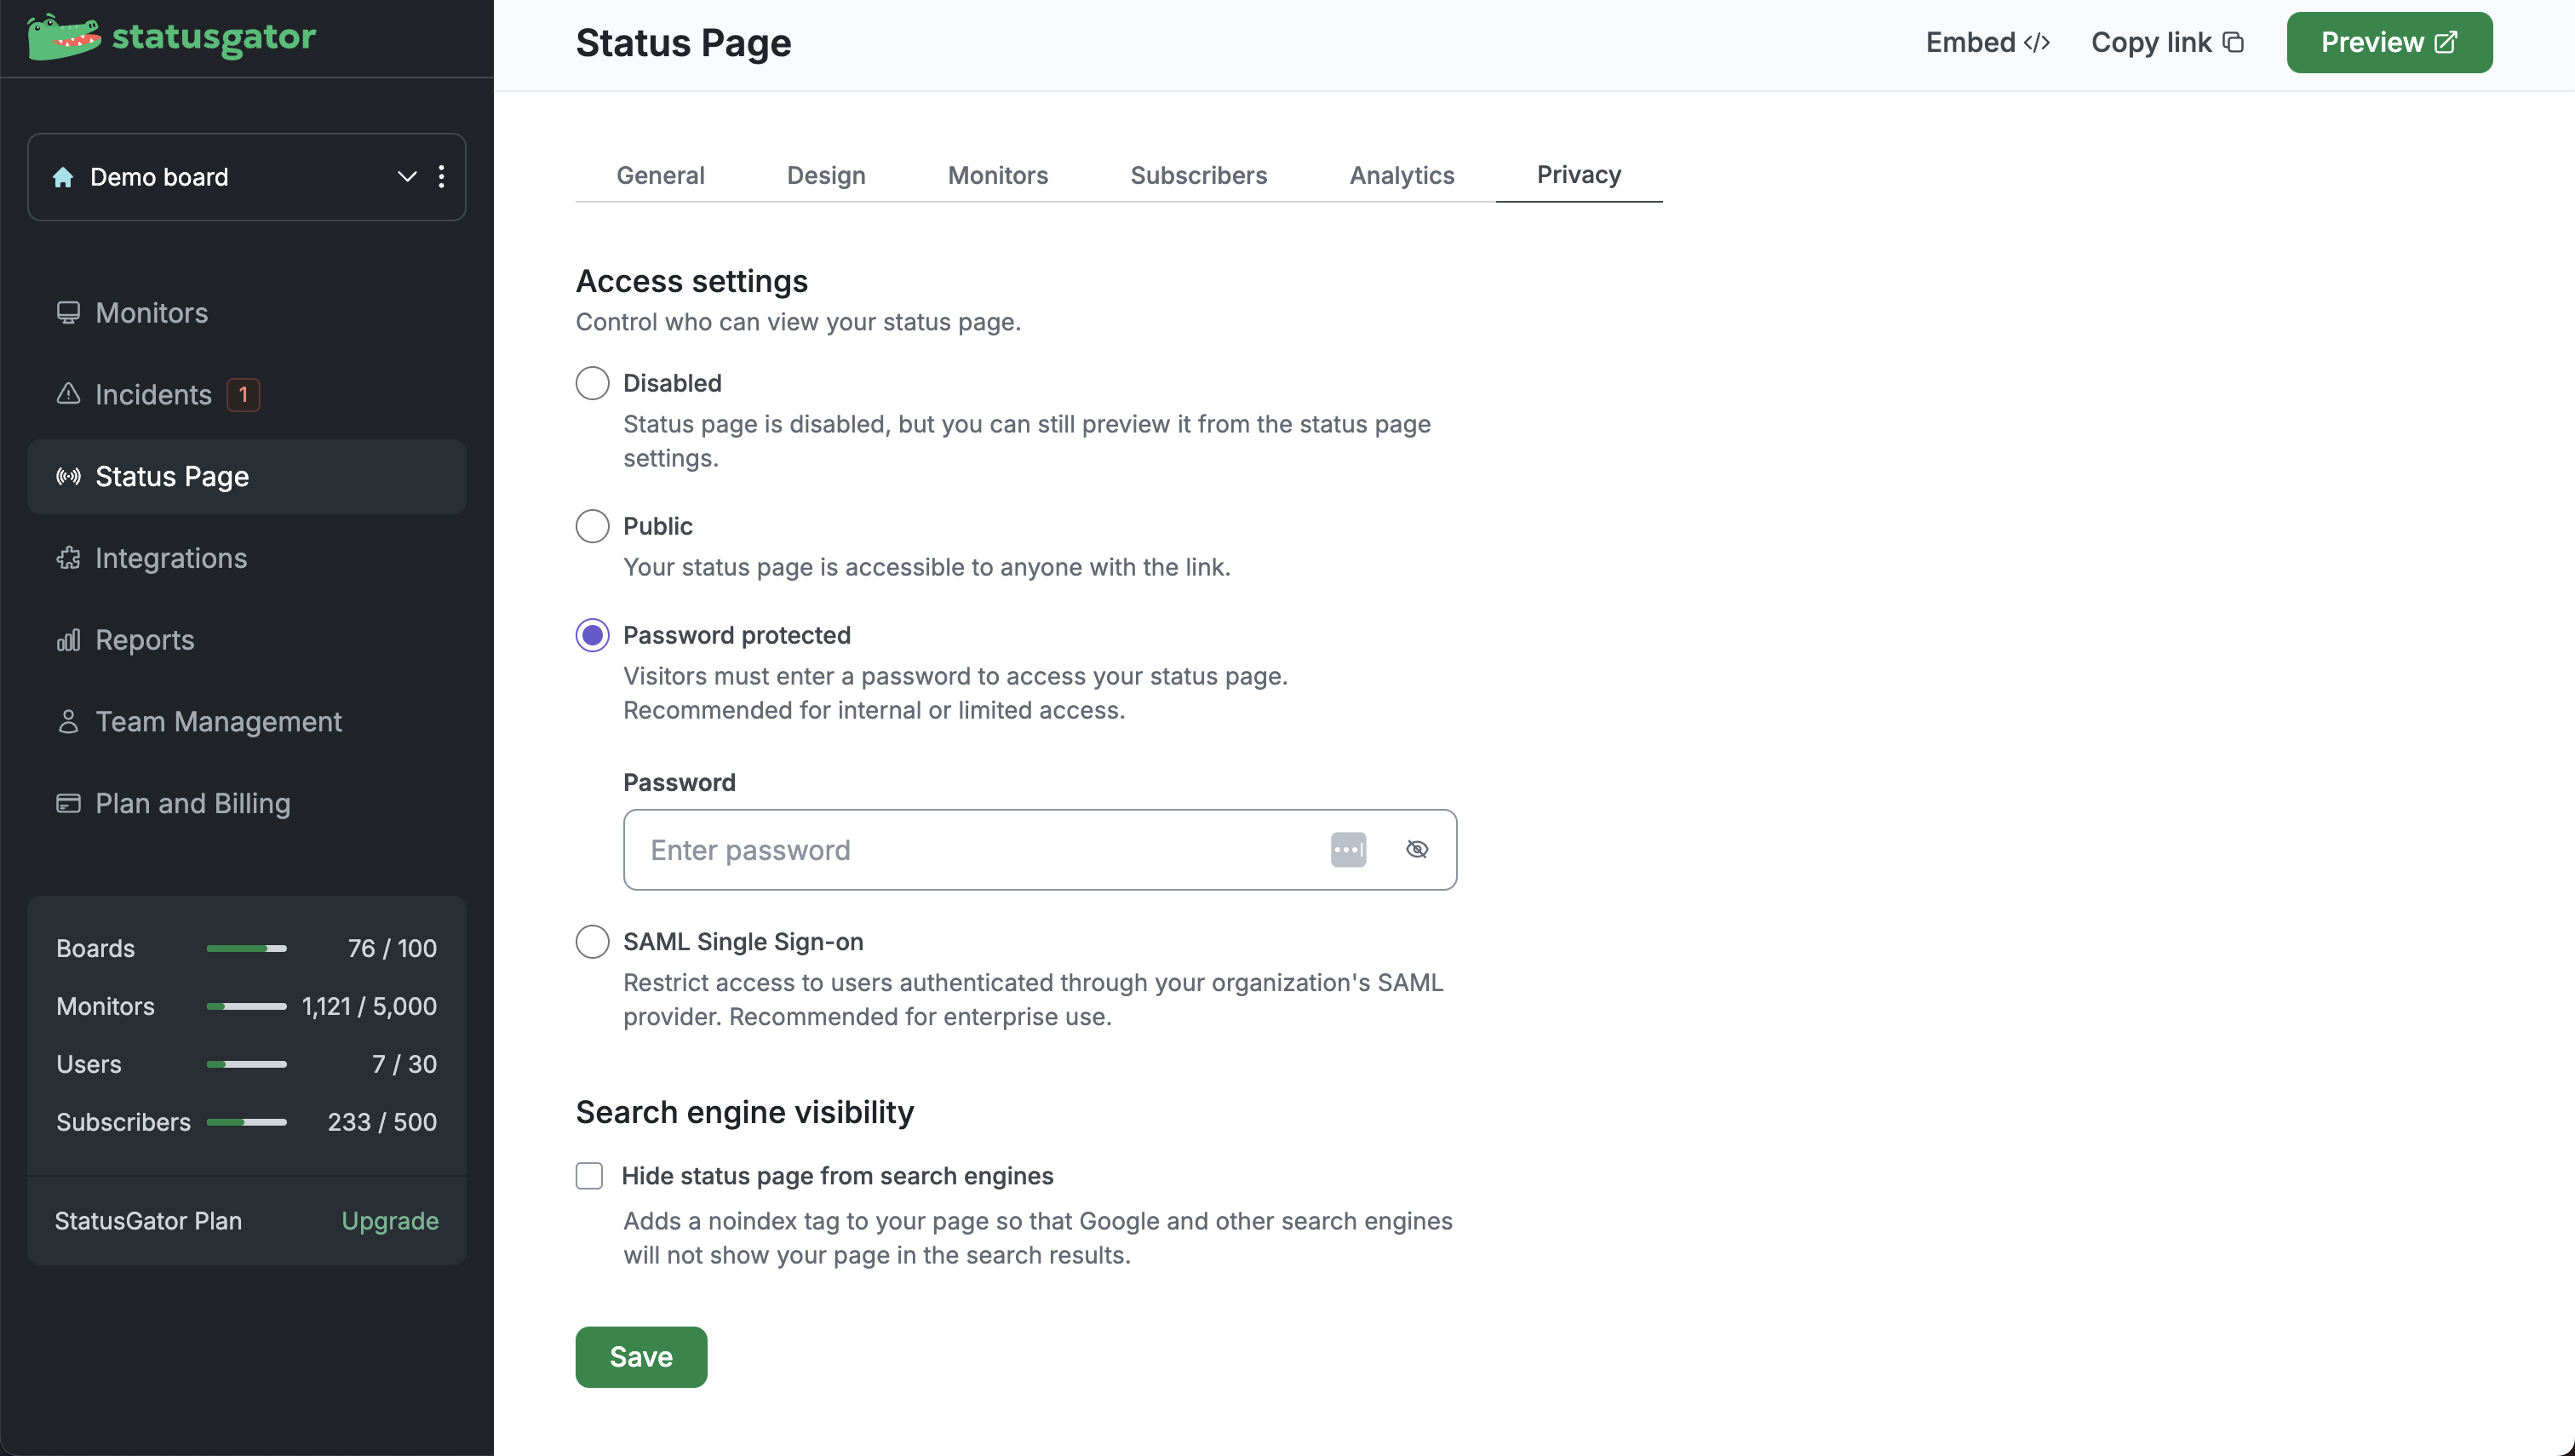Viewport: 2575px width, 1456px height.
Task: Check Hide status page from search engines
Action: coord(589,1175)
